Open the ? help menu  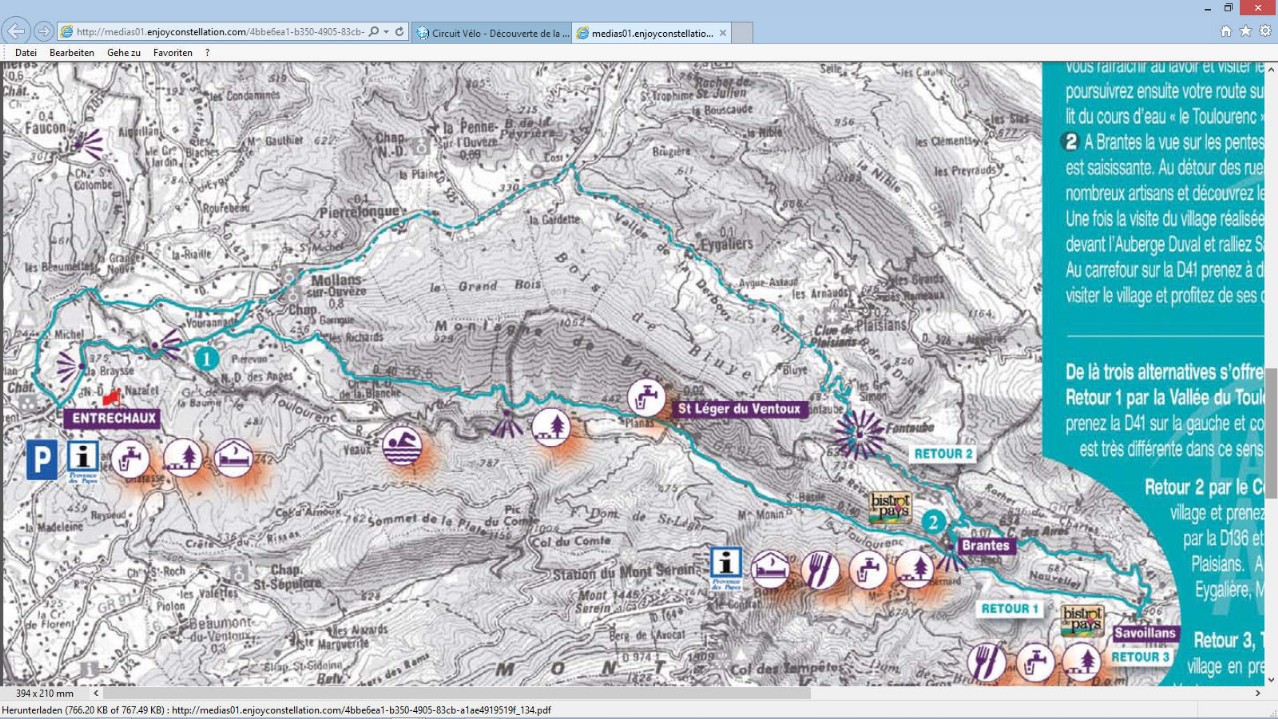click(207, 52)
